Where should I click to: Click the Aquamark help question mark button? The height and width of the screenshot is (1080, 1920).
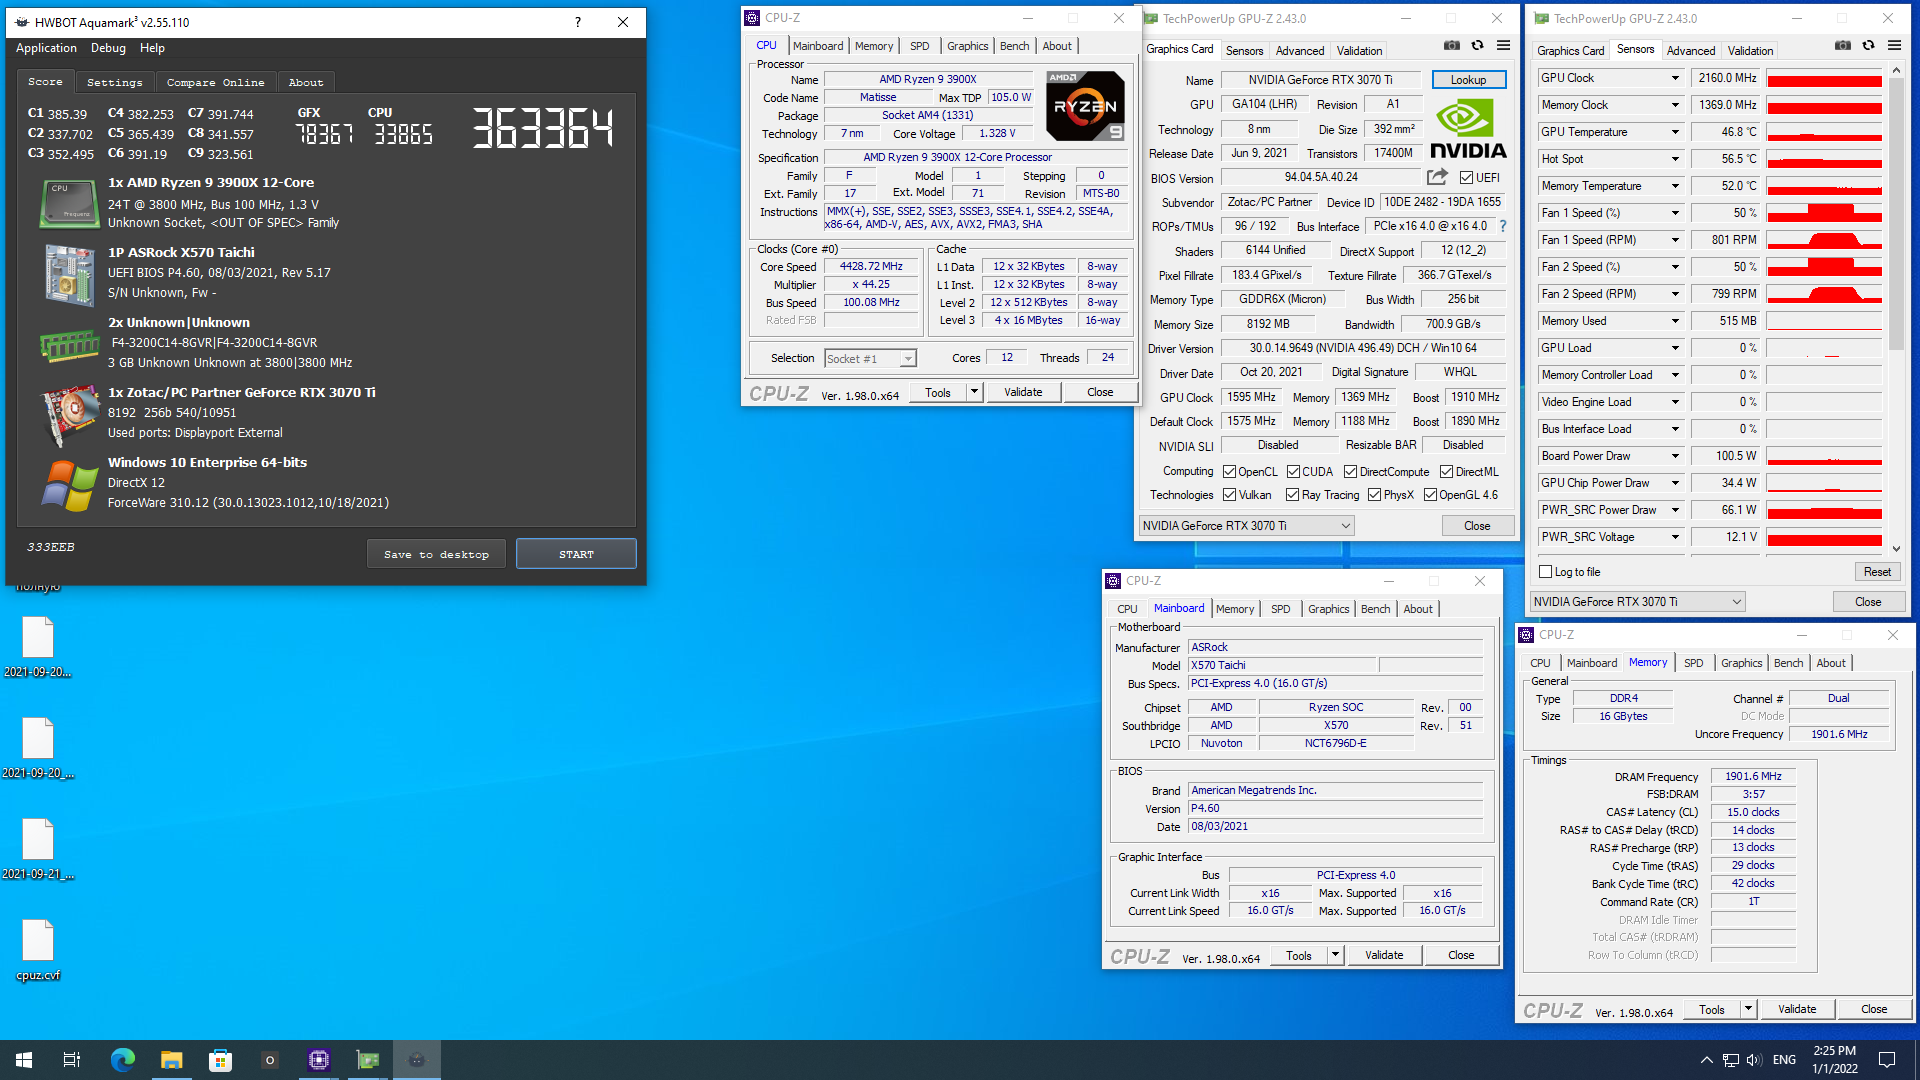[577, 22]
